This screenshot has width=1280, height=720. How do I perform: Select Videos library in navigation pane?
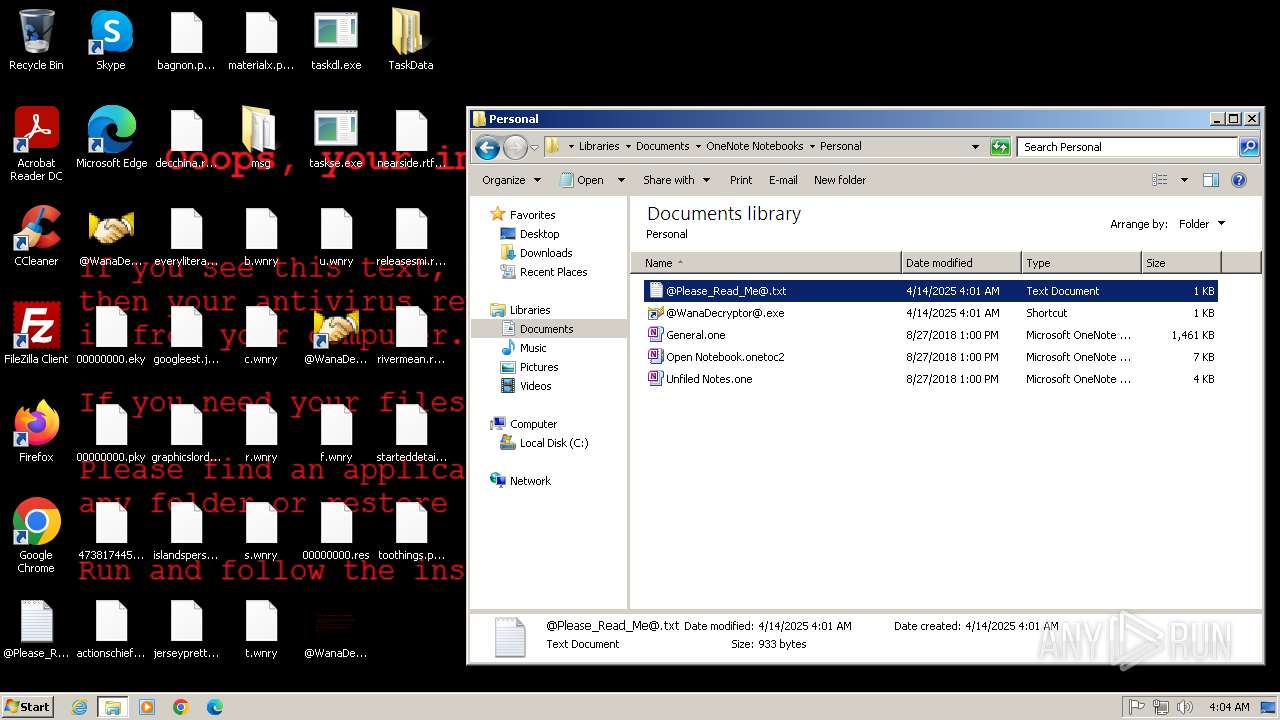(x=535, y=386)
